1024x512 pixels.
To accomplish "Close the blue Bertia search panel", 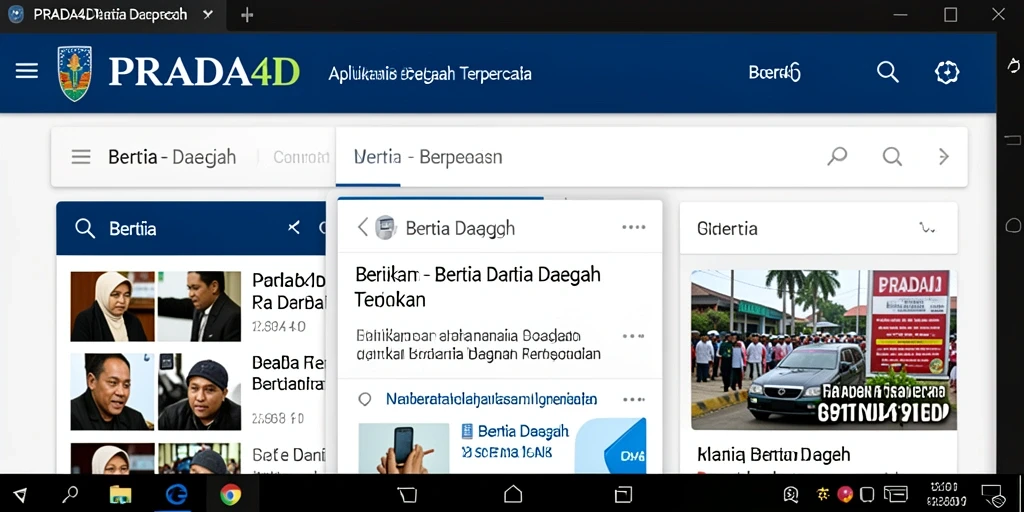I will [x=295, y=227].
